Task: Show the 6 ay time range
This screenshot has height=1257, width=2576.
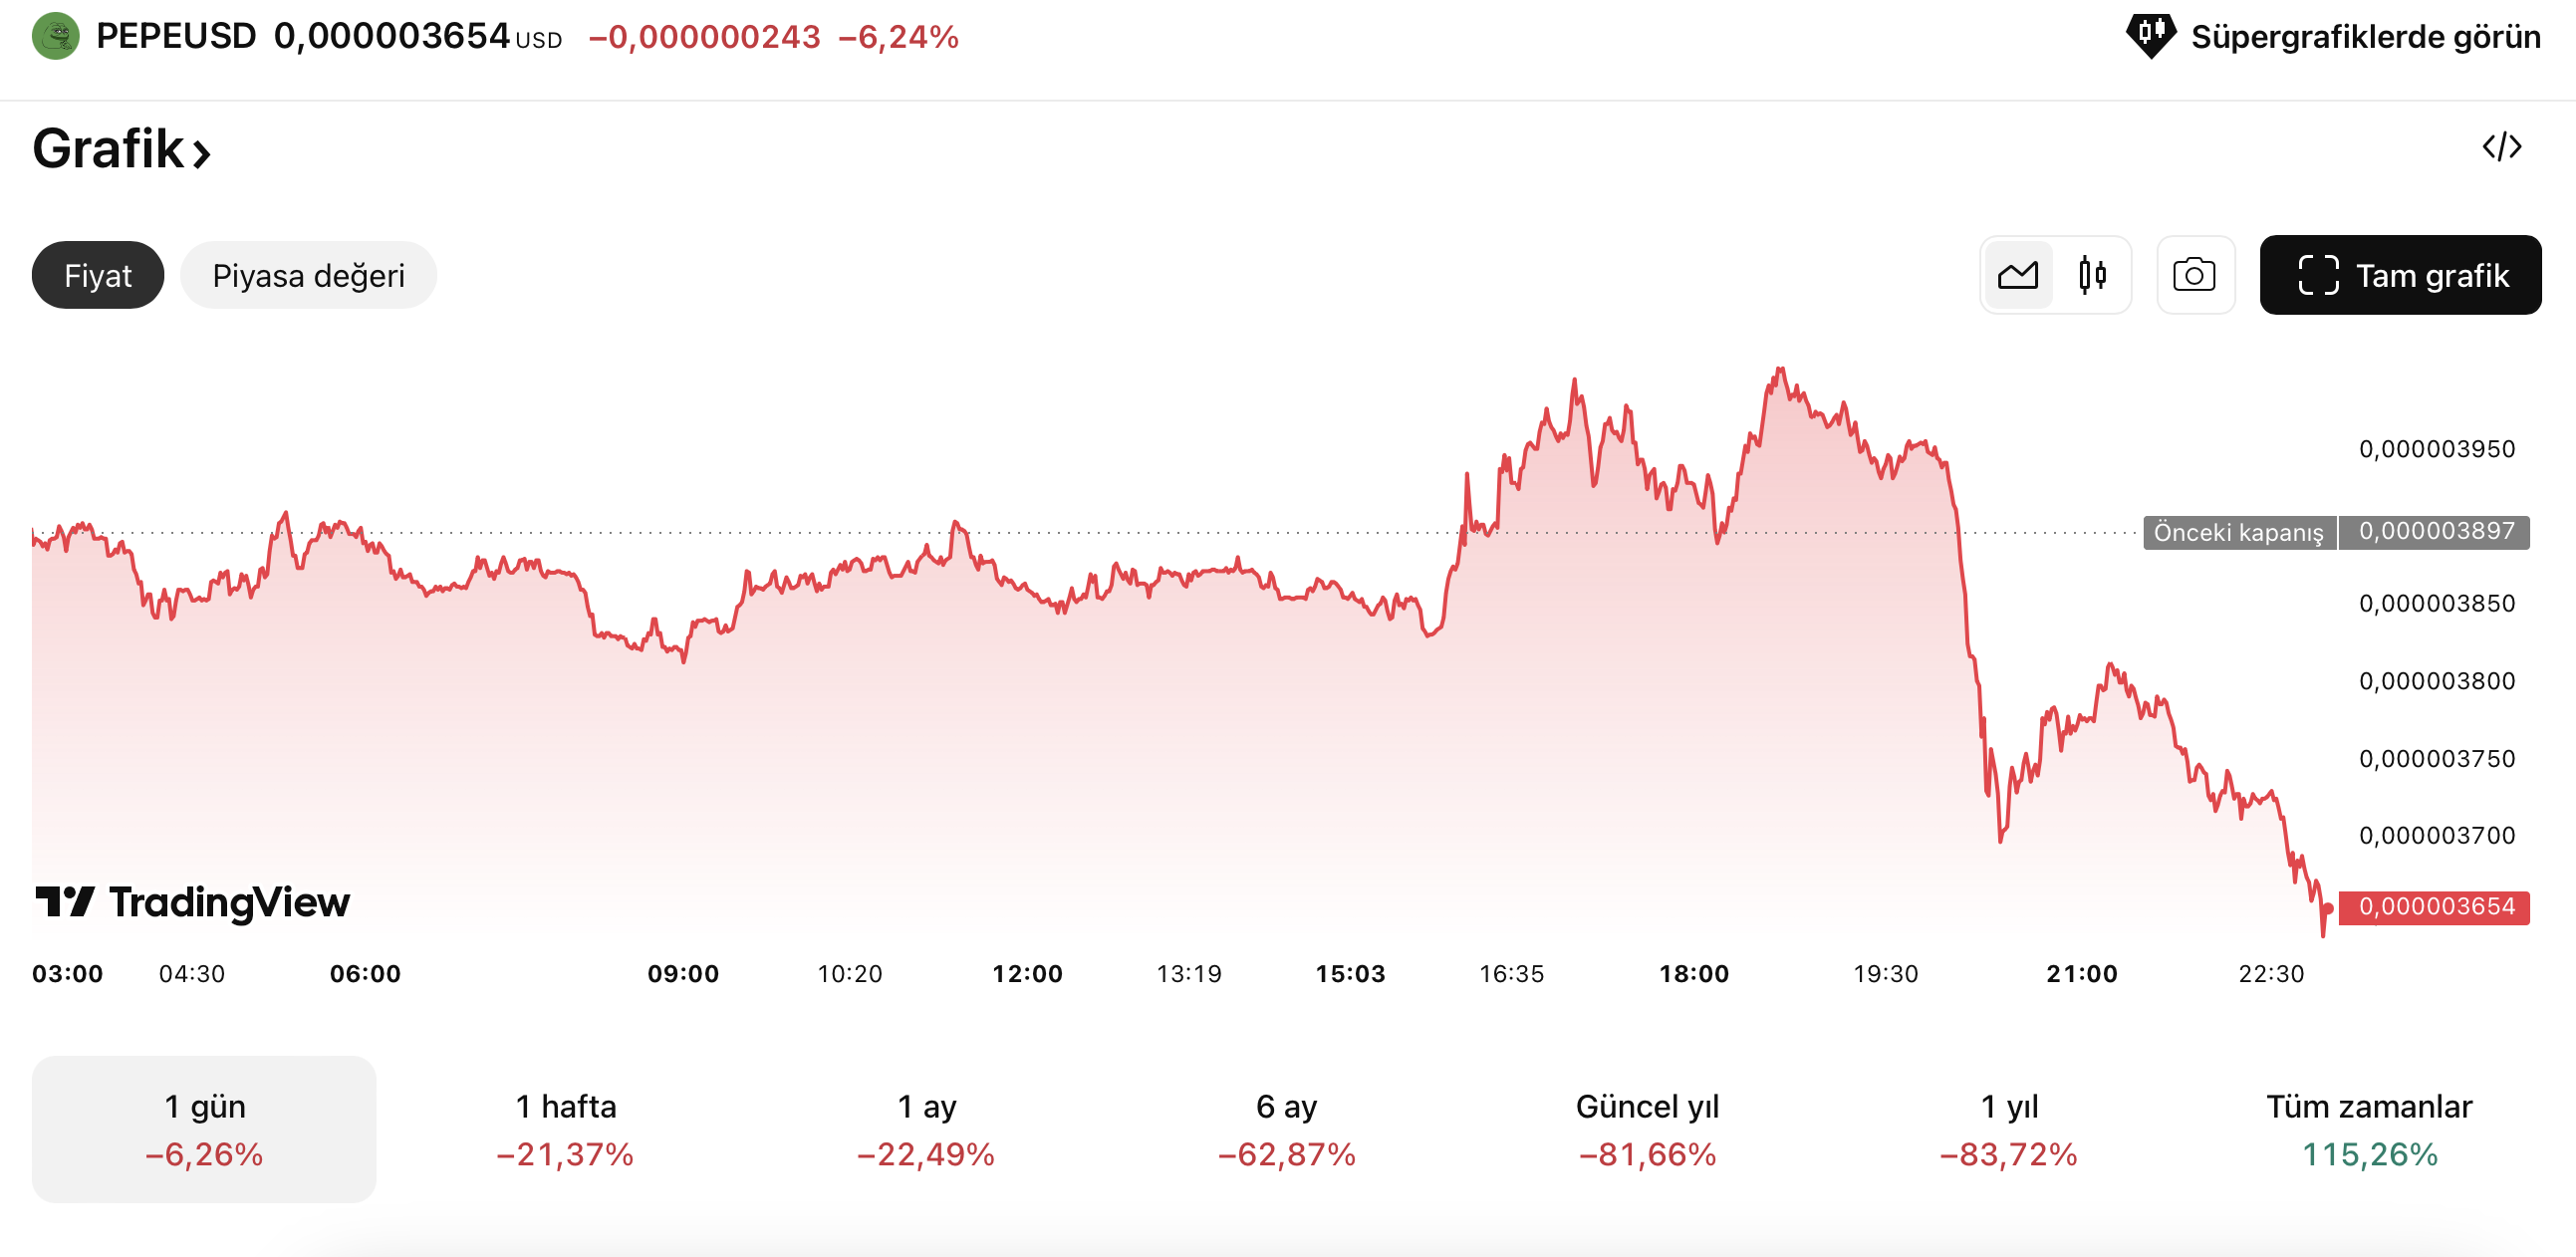Action: point(1286,1129)
